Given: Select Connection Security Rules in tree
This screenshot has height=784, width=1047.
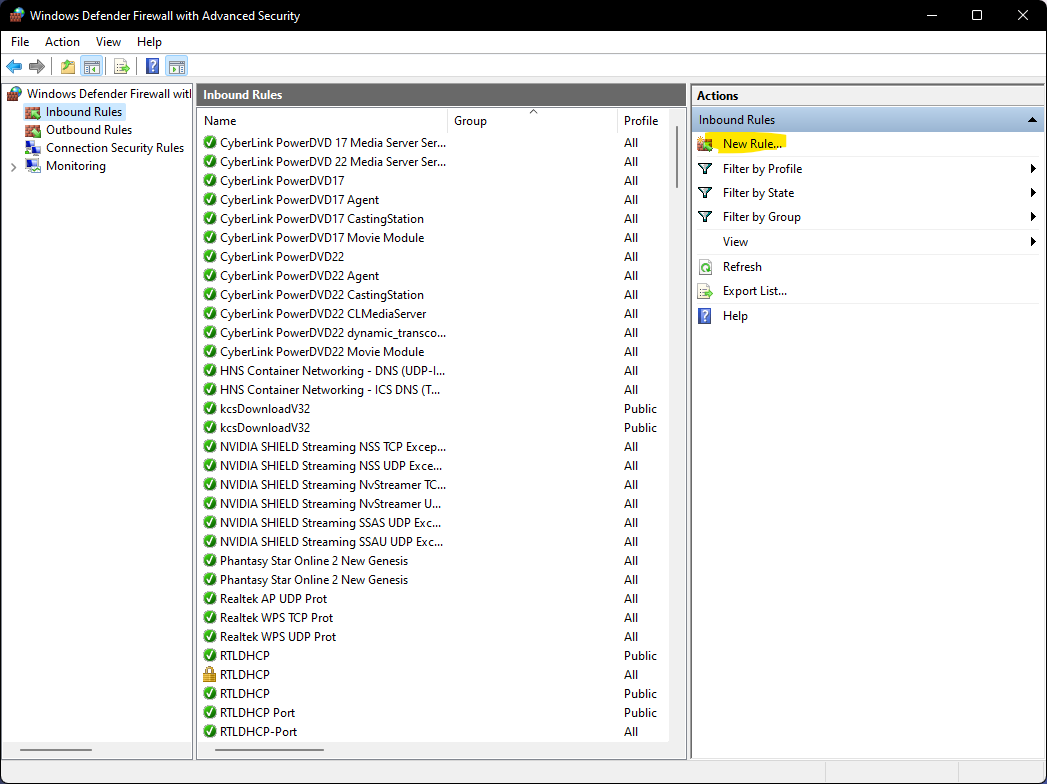Looking at the screenshot, I should (x=115, y=148).
